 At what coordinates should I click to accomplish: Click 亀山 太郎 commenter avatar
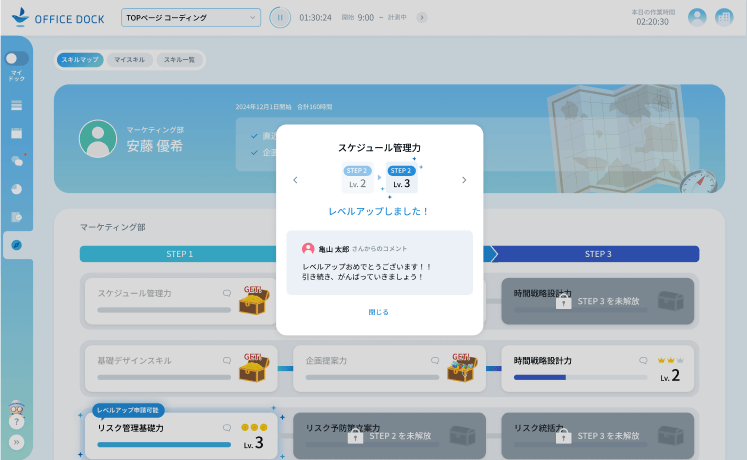308,249
